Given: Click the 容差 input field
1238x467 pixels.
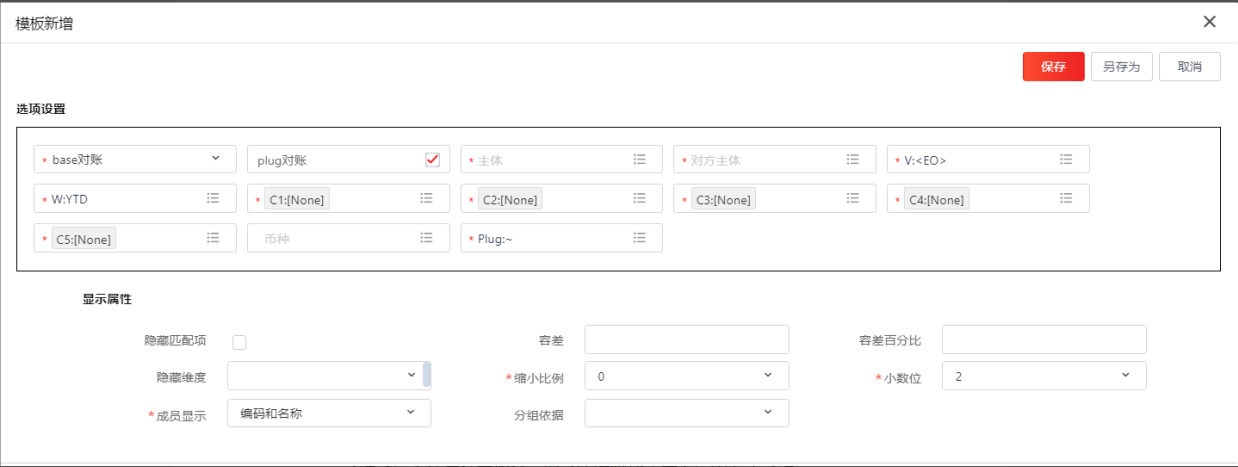Looking at the screenshot, I should point(686,340).
